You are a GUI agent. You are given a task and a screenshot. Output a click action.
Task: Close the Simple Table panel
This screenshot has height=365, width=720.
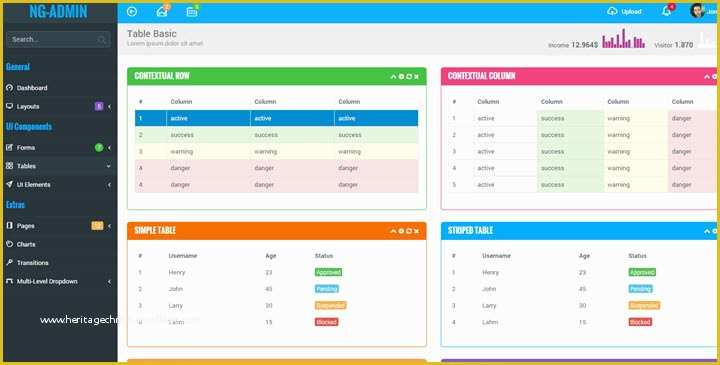click(x=416, y=231)
